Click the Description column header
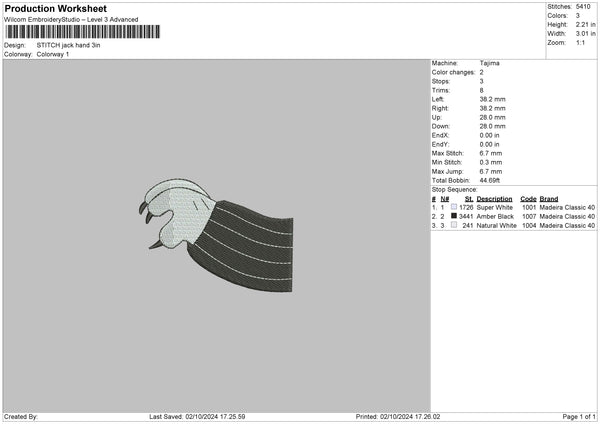The width and height of the screenshot is (600, 424). pyautogui.click(x=494, y=198)
